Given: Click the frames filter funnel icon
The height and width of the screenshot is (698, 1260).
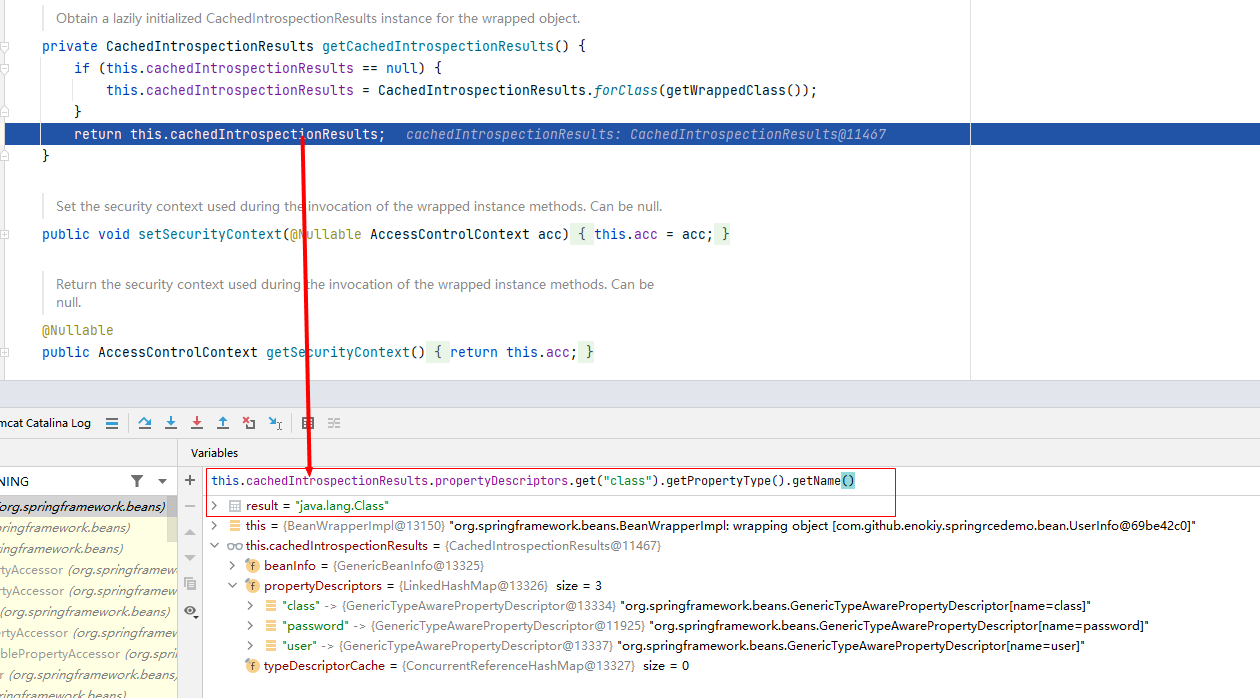Looking at the screenshot, I should (x=137, y=481).
